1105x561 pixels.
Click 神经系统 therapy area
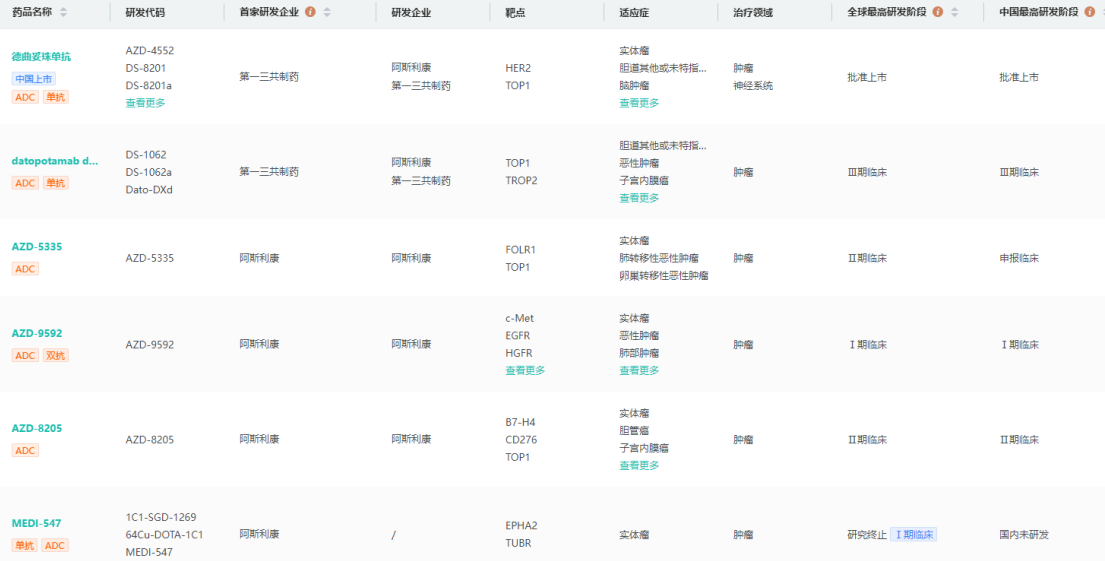753,86
